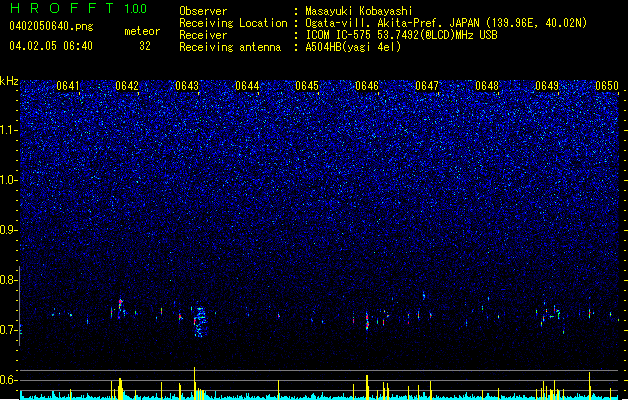Click the large meteor echo cluster near 0643
The image size is (629, 400).
click(x=200, y=322)
